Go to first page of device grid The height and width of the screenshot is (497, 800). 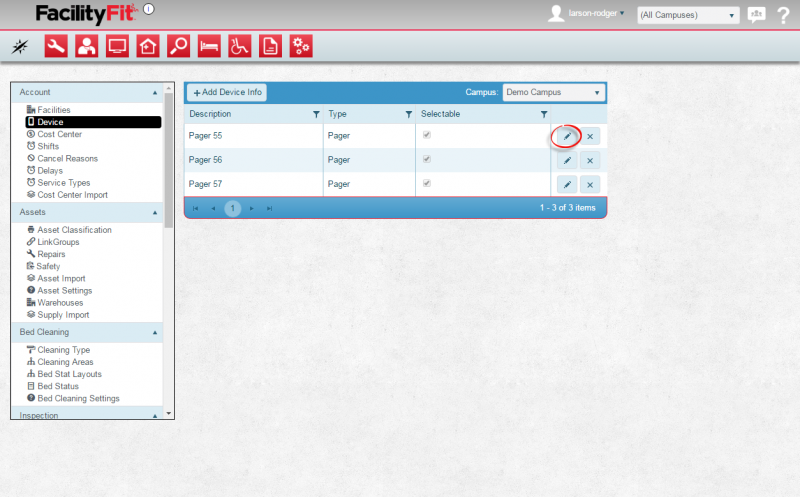tap(195, 208)
